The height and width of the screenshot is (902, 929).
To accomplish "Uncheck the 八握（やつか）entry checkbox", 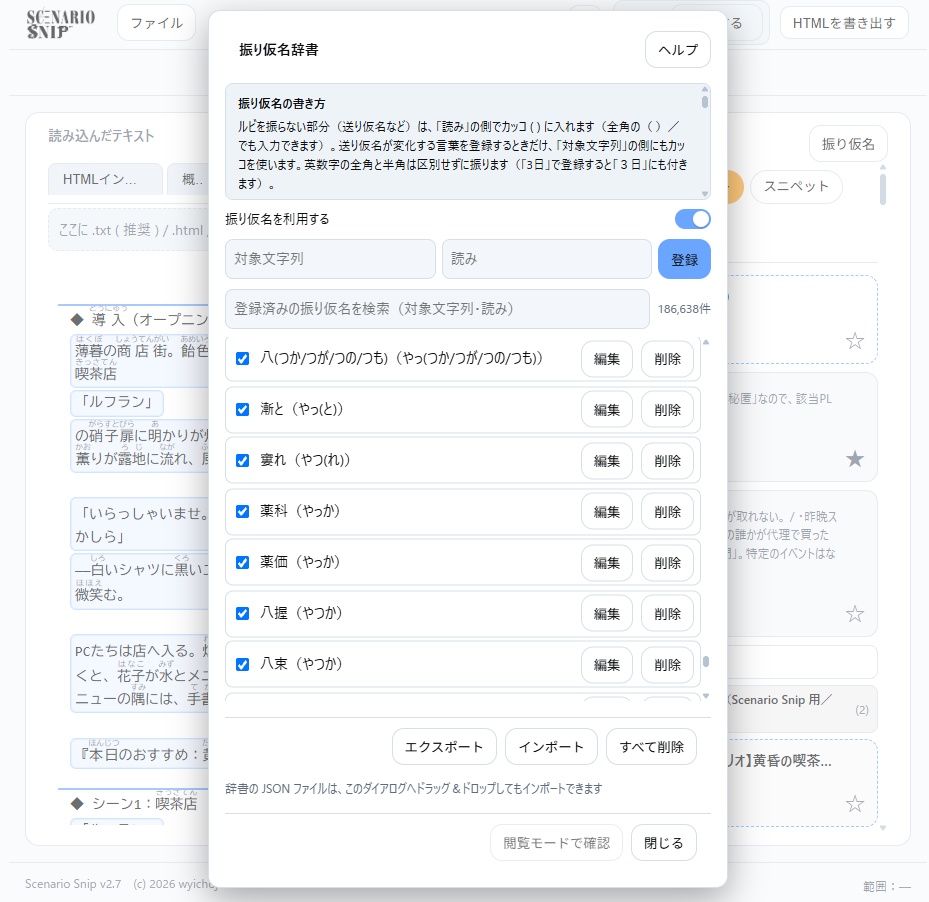I will [242, 613].
